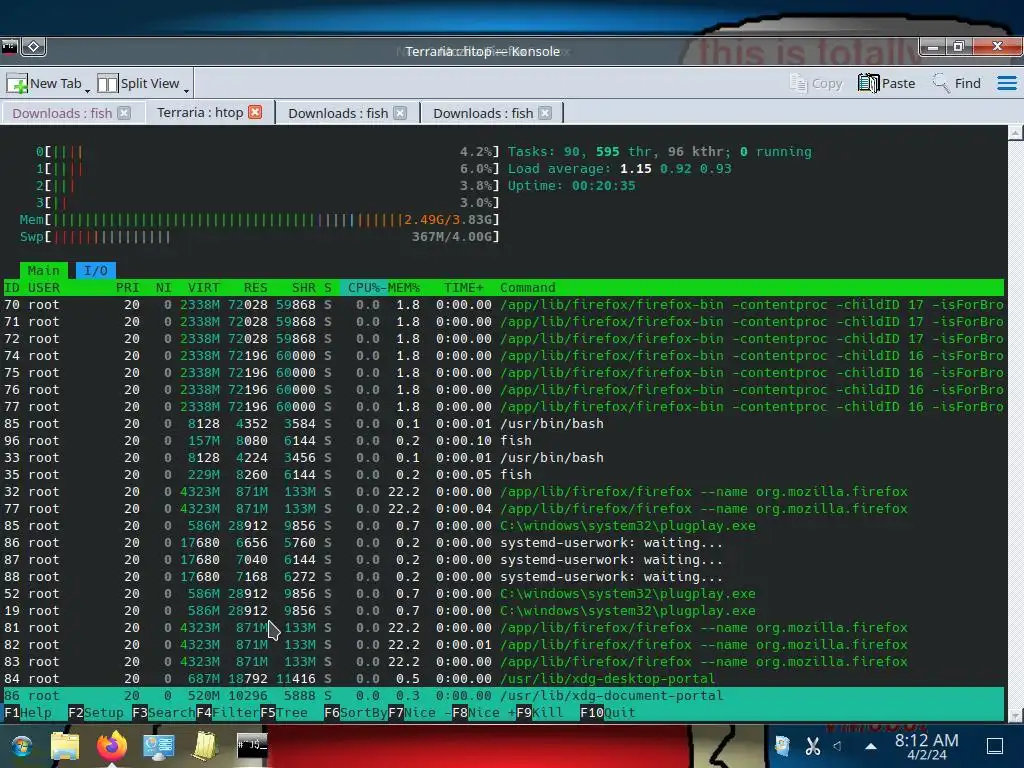Expand the New Tab dropdown arrow
The width and height of the screenshot is (1024, 768).
click(x=88, y=90)
